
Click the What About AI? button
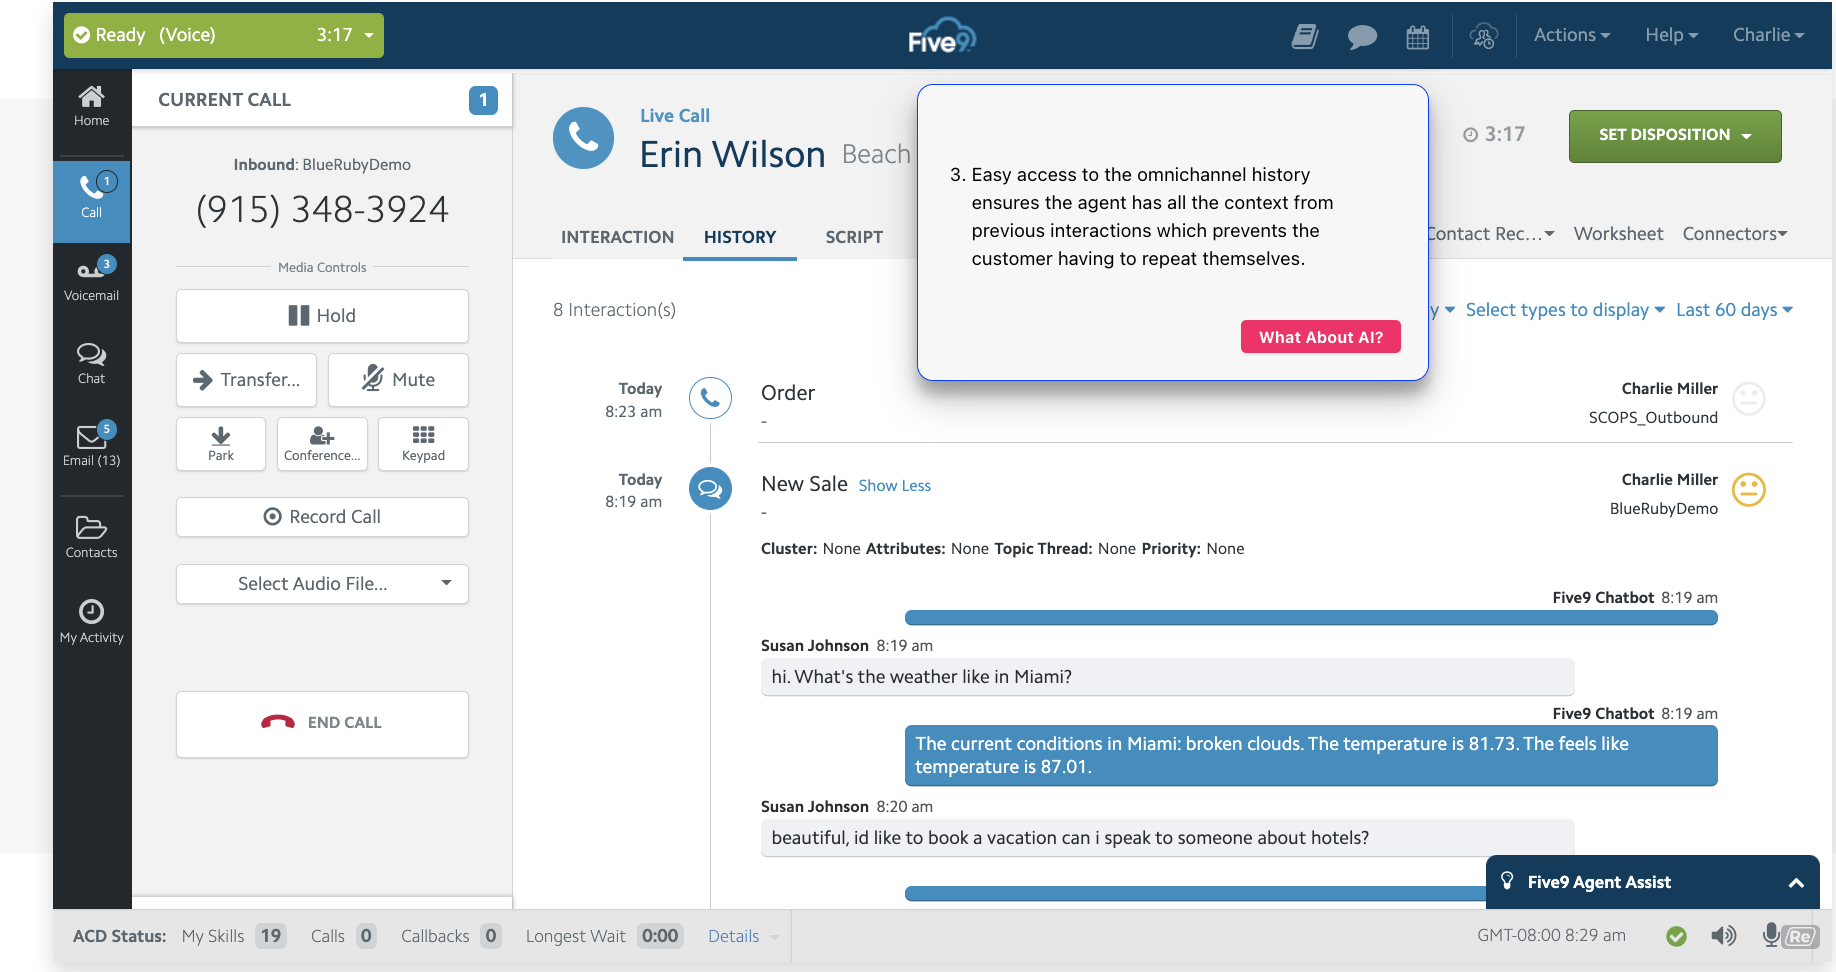pyautogui.click(x=1321, y=337)
